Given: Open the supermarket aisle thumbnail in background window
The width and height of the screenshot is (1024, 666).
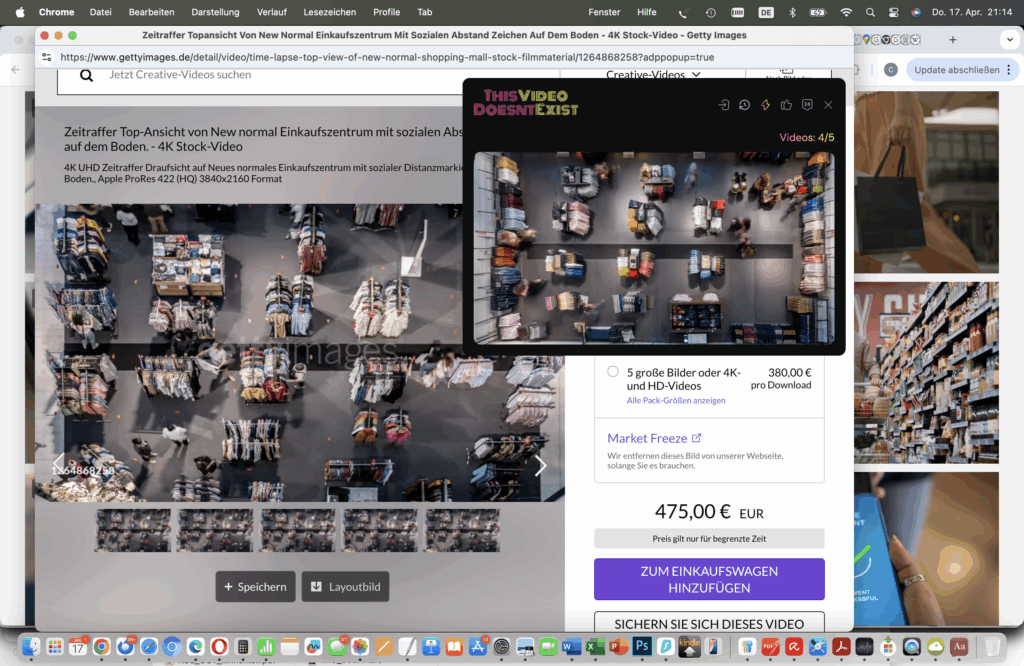Looking at the screenshot, I should click(926, 373).
